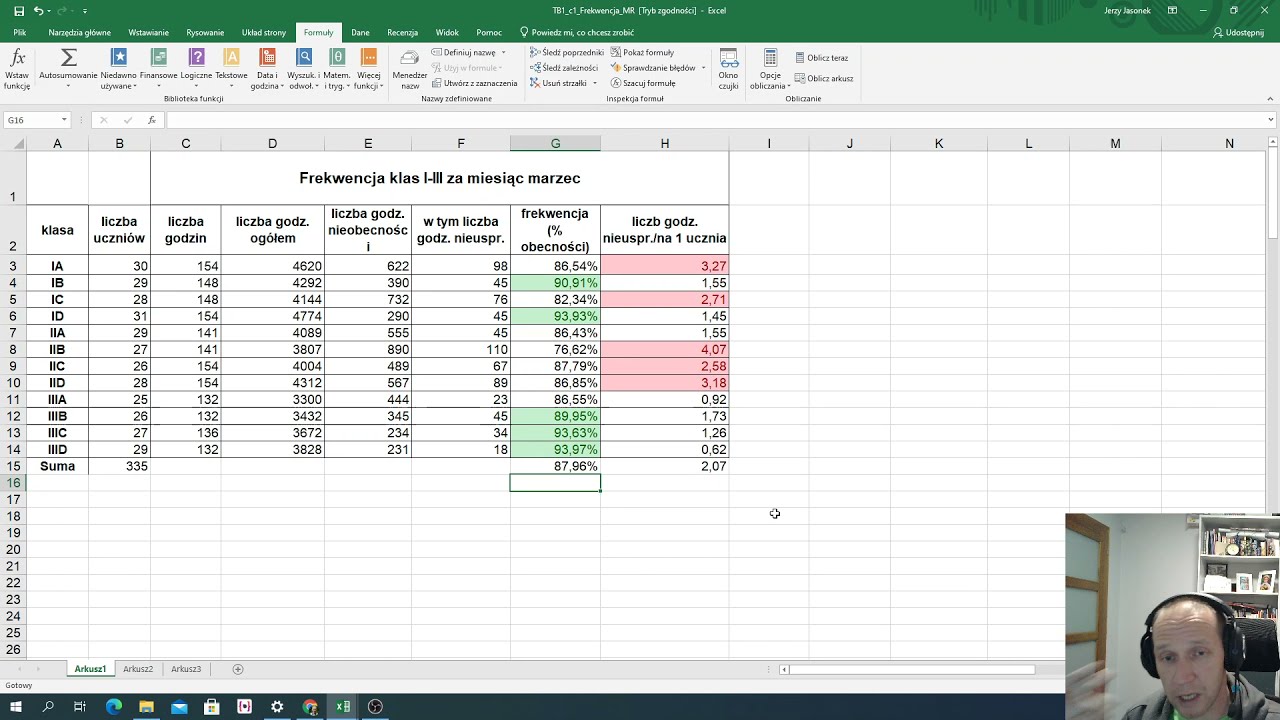Screen dimensions: 1280x720
Task: Open the Mail app from taskbar
Action: click(179, 707)
